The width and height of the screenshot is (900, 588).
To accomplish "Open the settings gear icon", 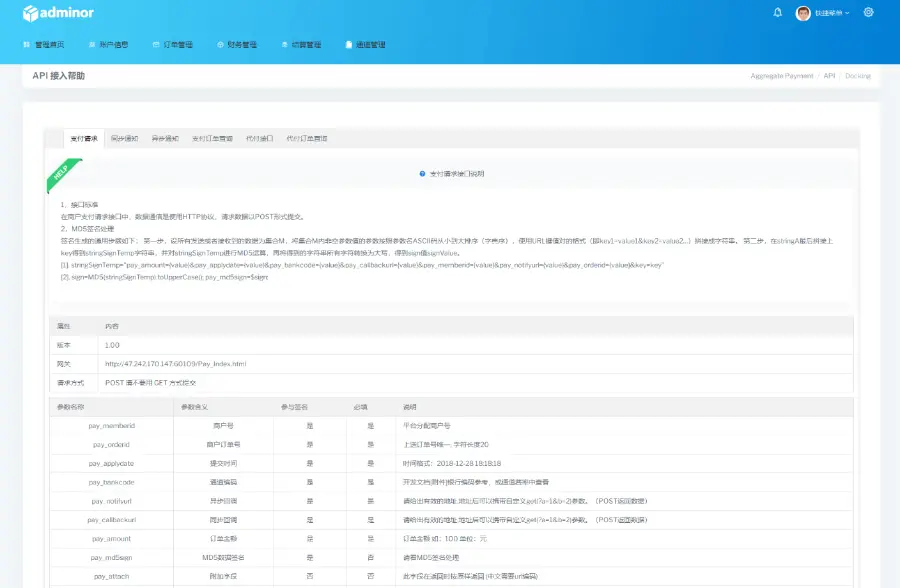I will (868, 13).
